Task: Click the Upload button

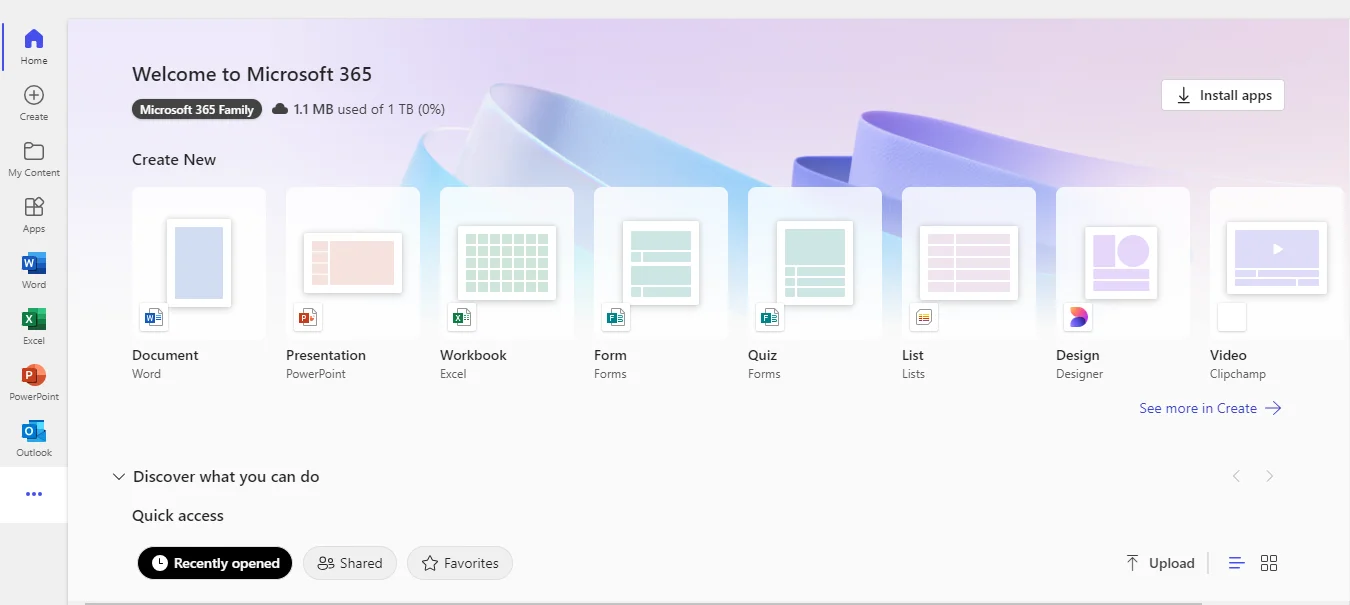Action: point(1160,563)
